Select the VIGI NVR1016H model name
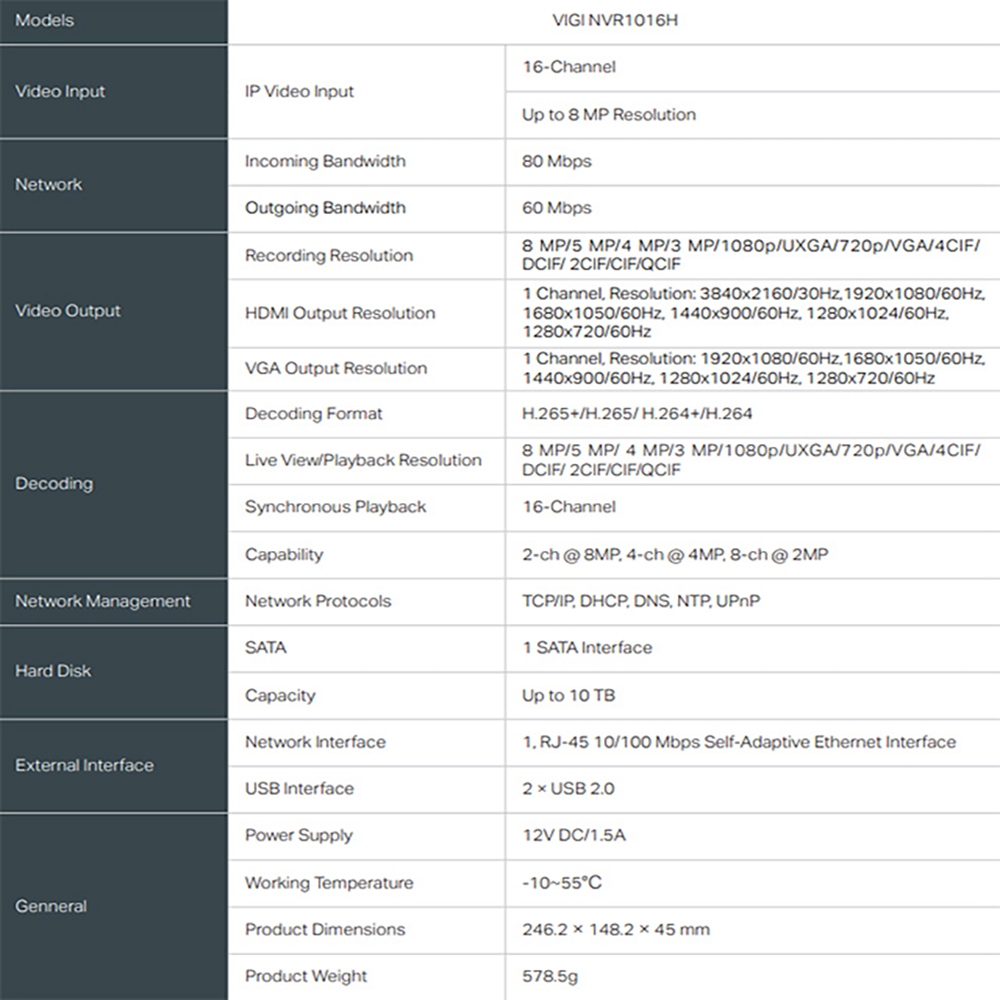Viewport: 1000px width, 1000px height. (615, 20)
